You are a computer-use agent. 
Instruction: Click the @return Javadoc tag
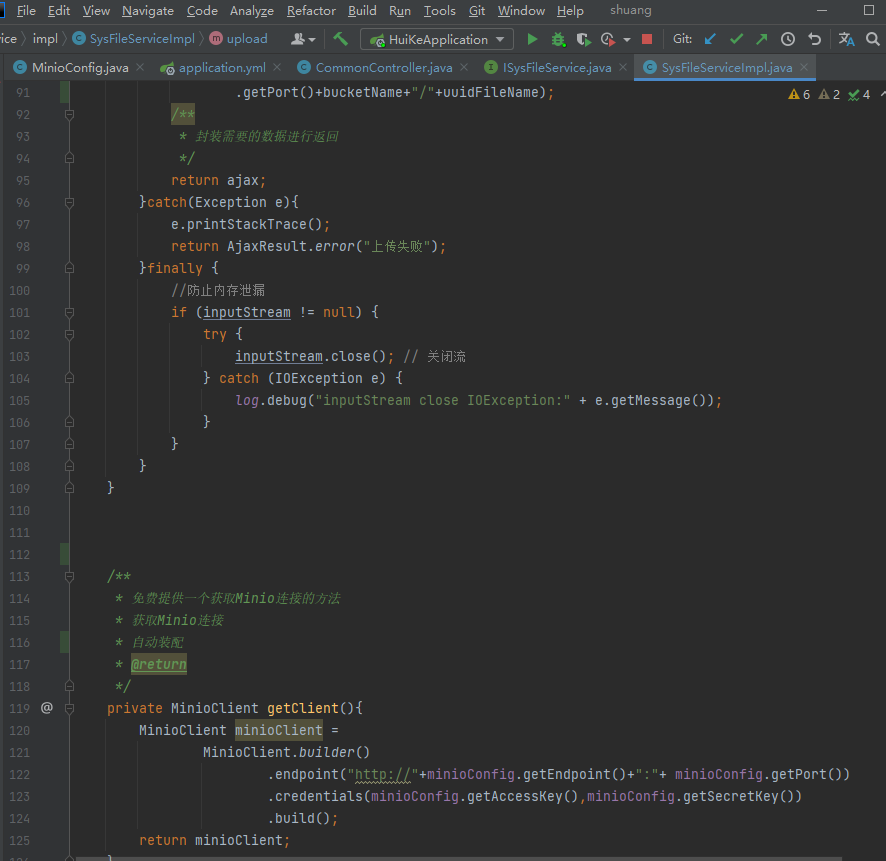[159, 664]
